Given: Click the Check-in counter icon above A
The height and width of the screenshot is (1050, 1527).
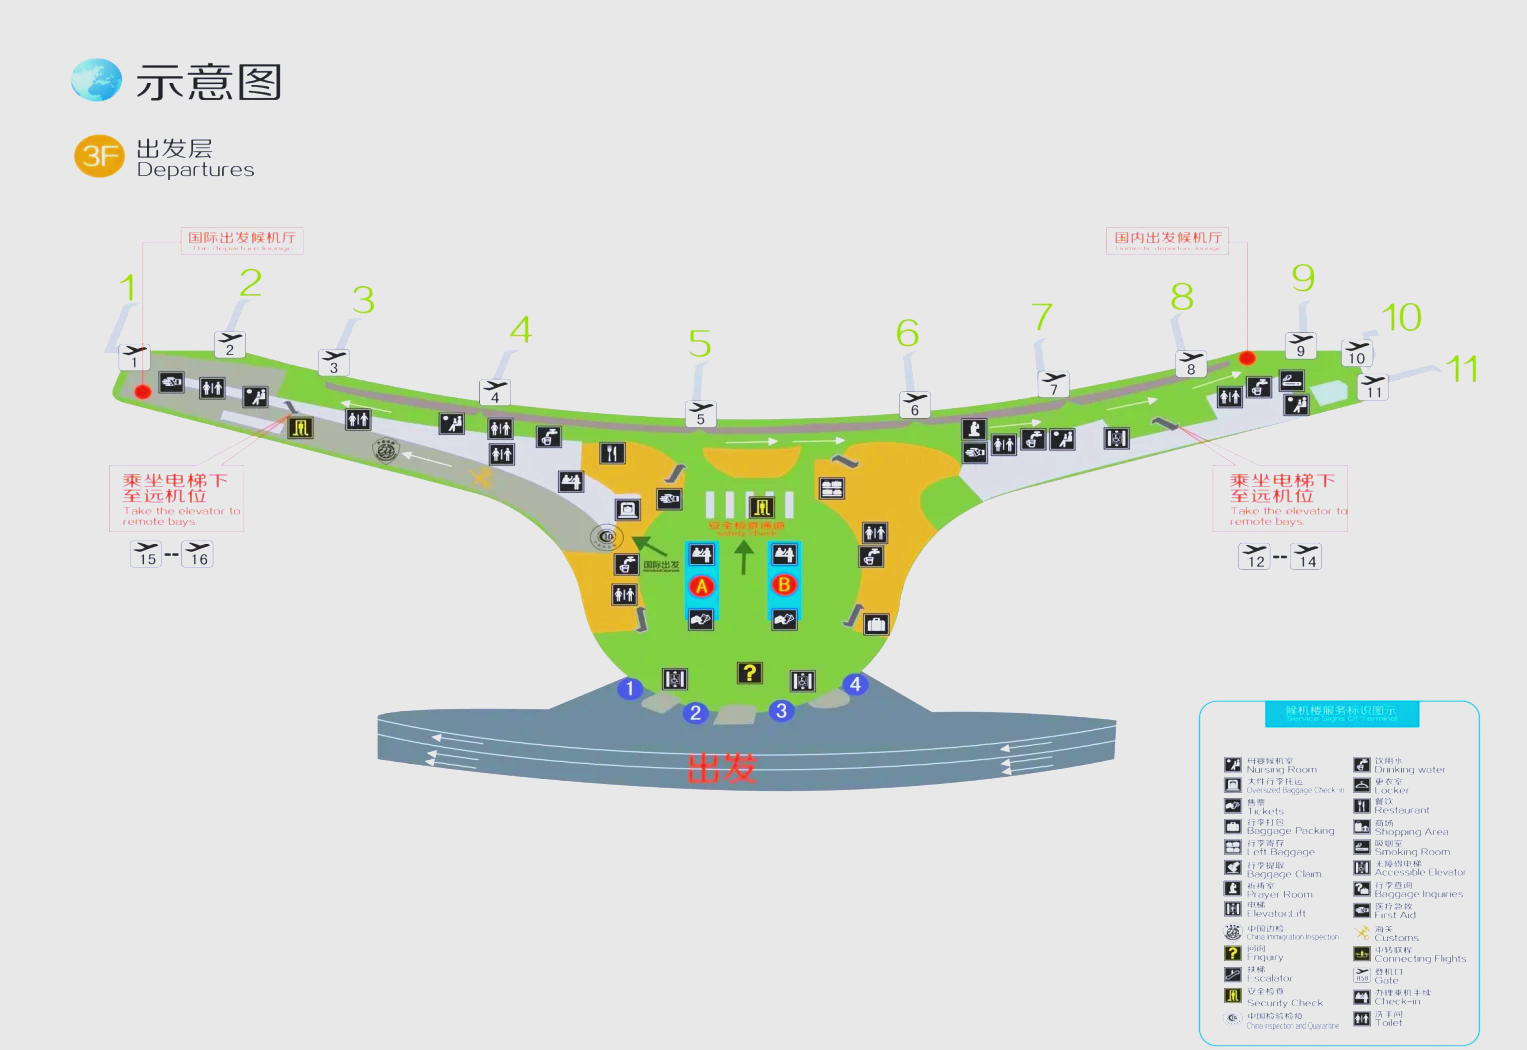Looking at the screenshot, I should pos(702,553).
